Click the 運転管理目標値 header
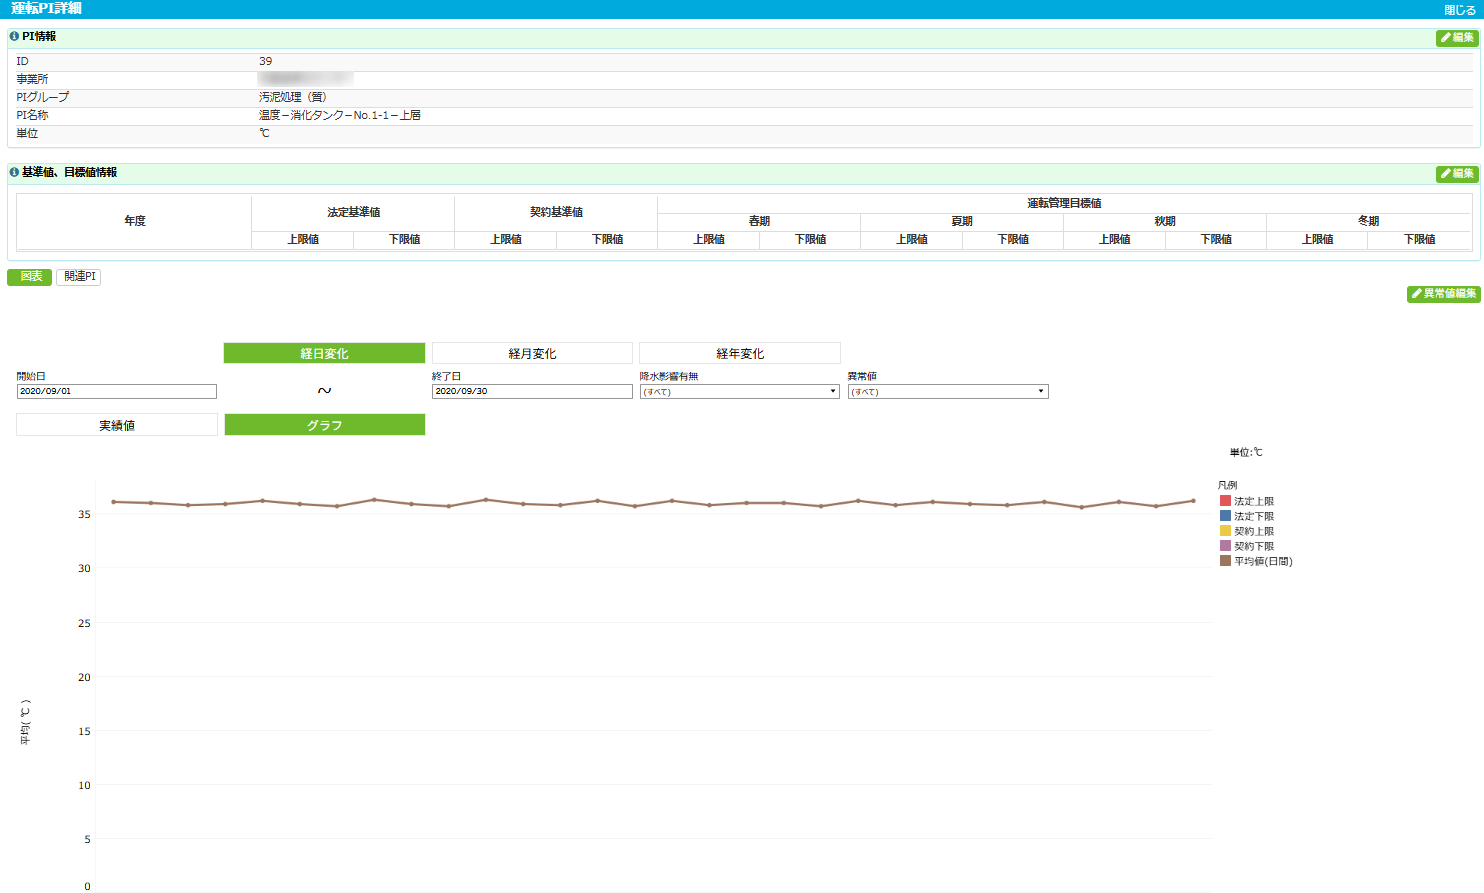1484x893 pixels. (x=1064, y=203)
